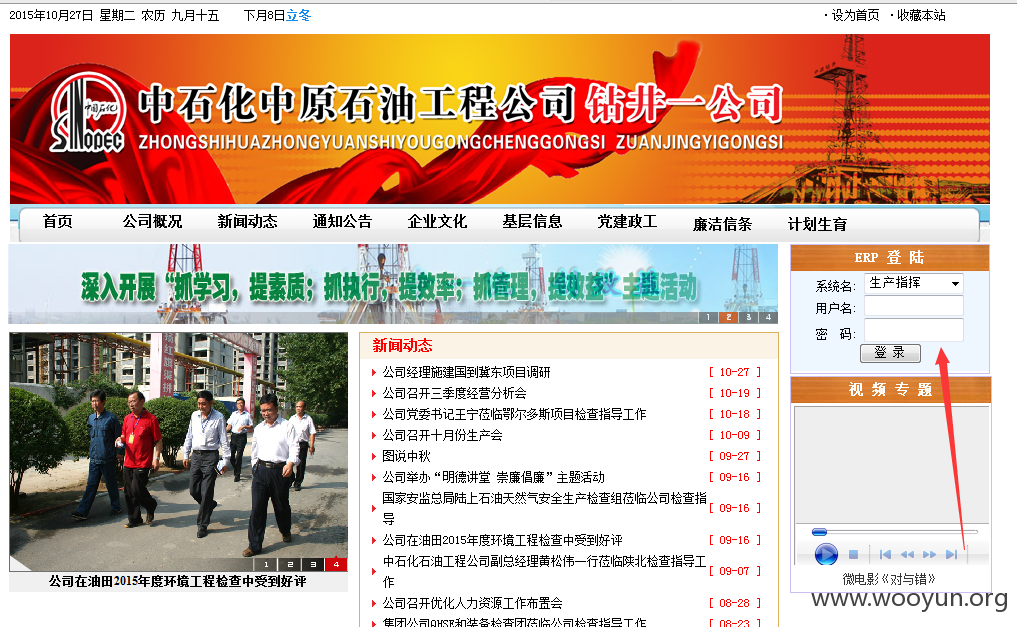Fast-forward the video player
1017x627 pixels.
click(929, 554)
